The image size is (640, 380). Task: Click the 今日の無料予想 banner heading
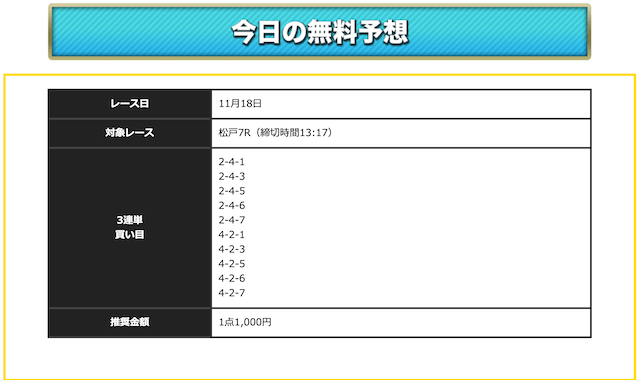pos(320,32)
